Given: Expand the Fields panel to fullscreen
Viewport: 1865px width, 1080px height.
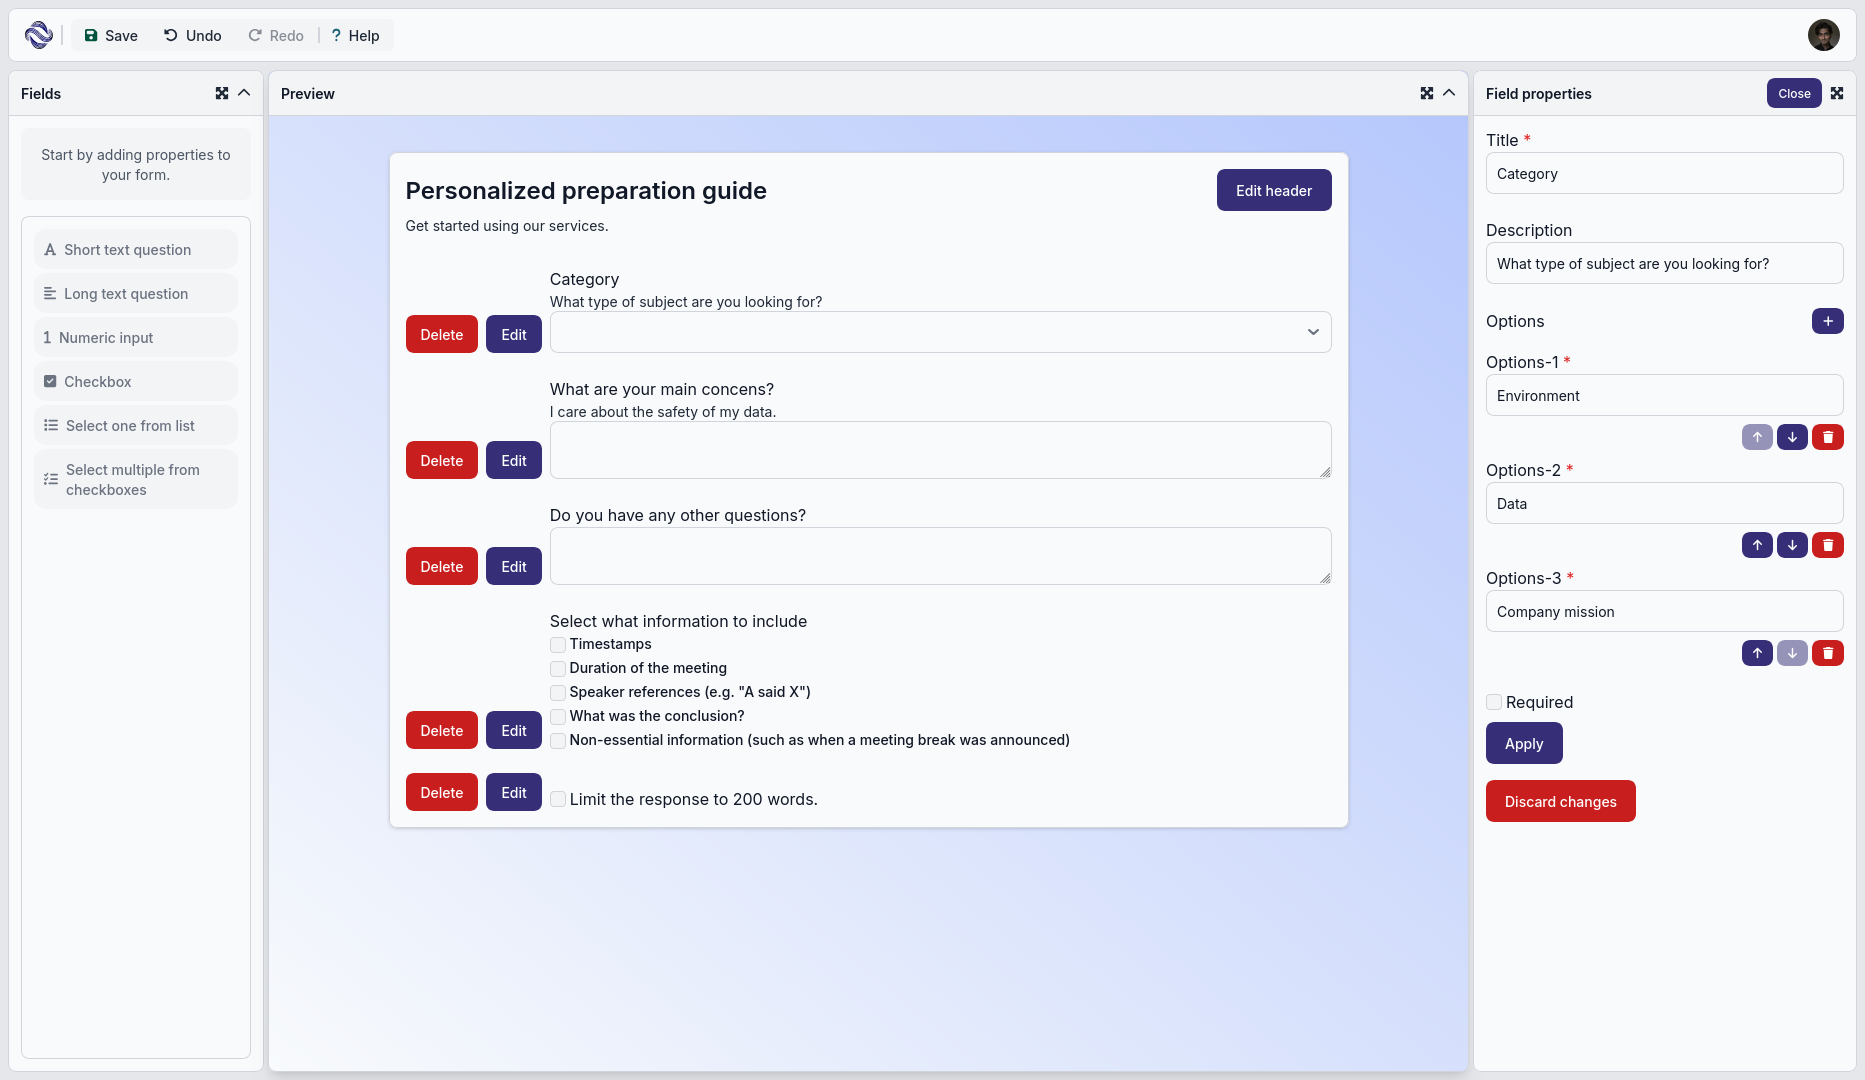Looking at the screenshot, I should [222, 93].
